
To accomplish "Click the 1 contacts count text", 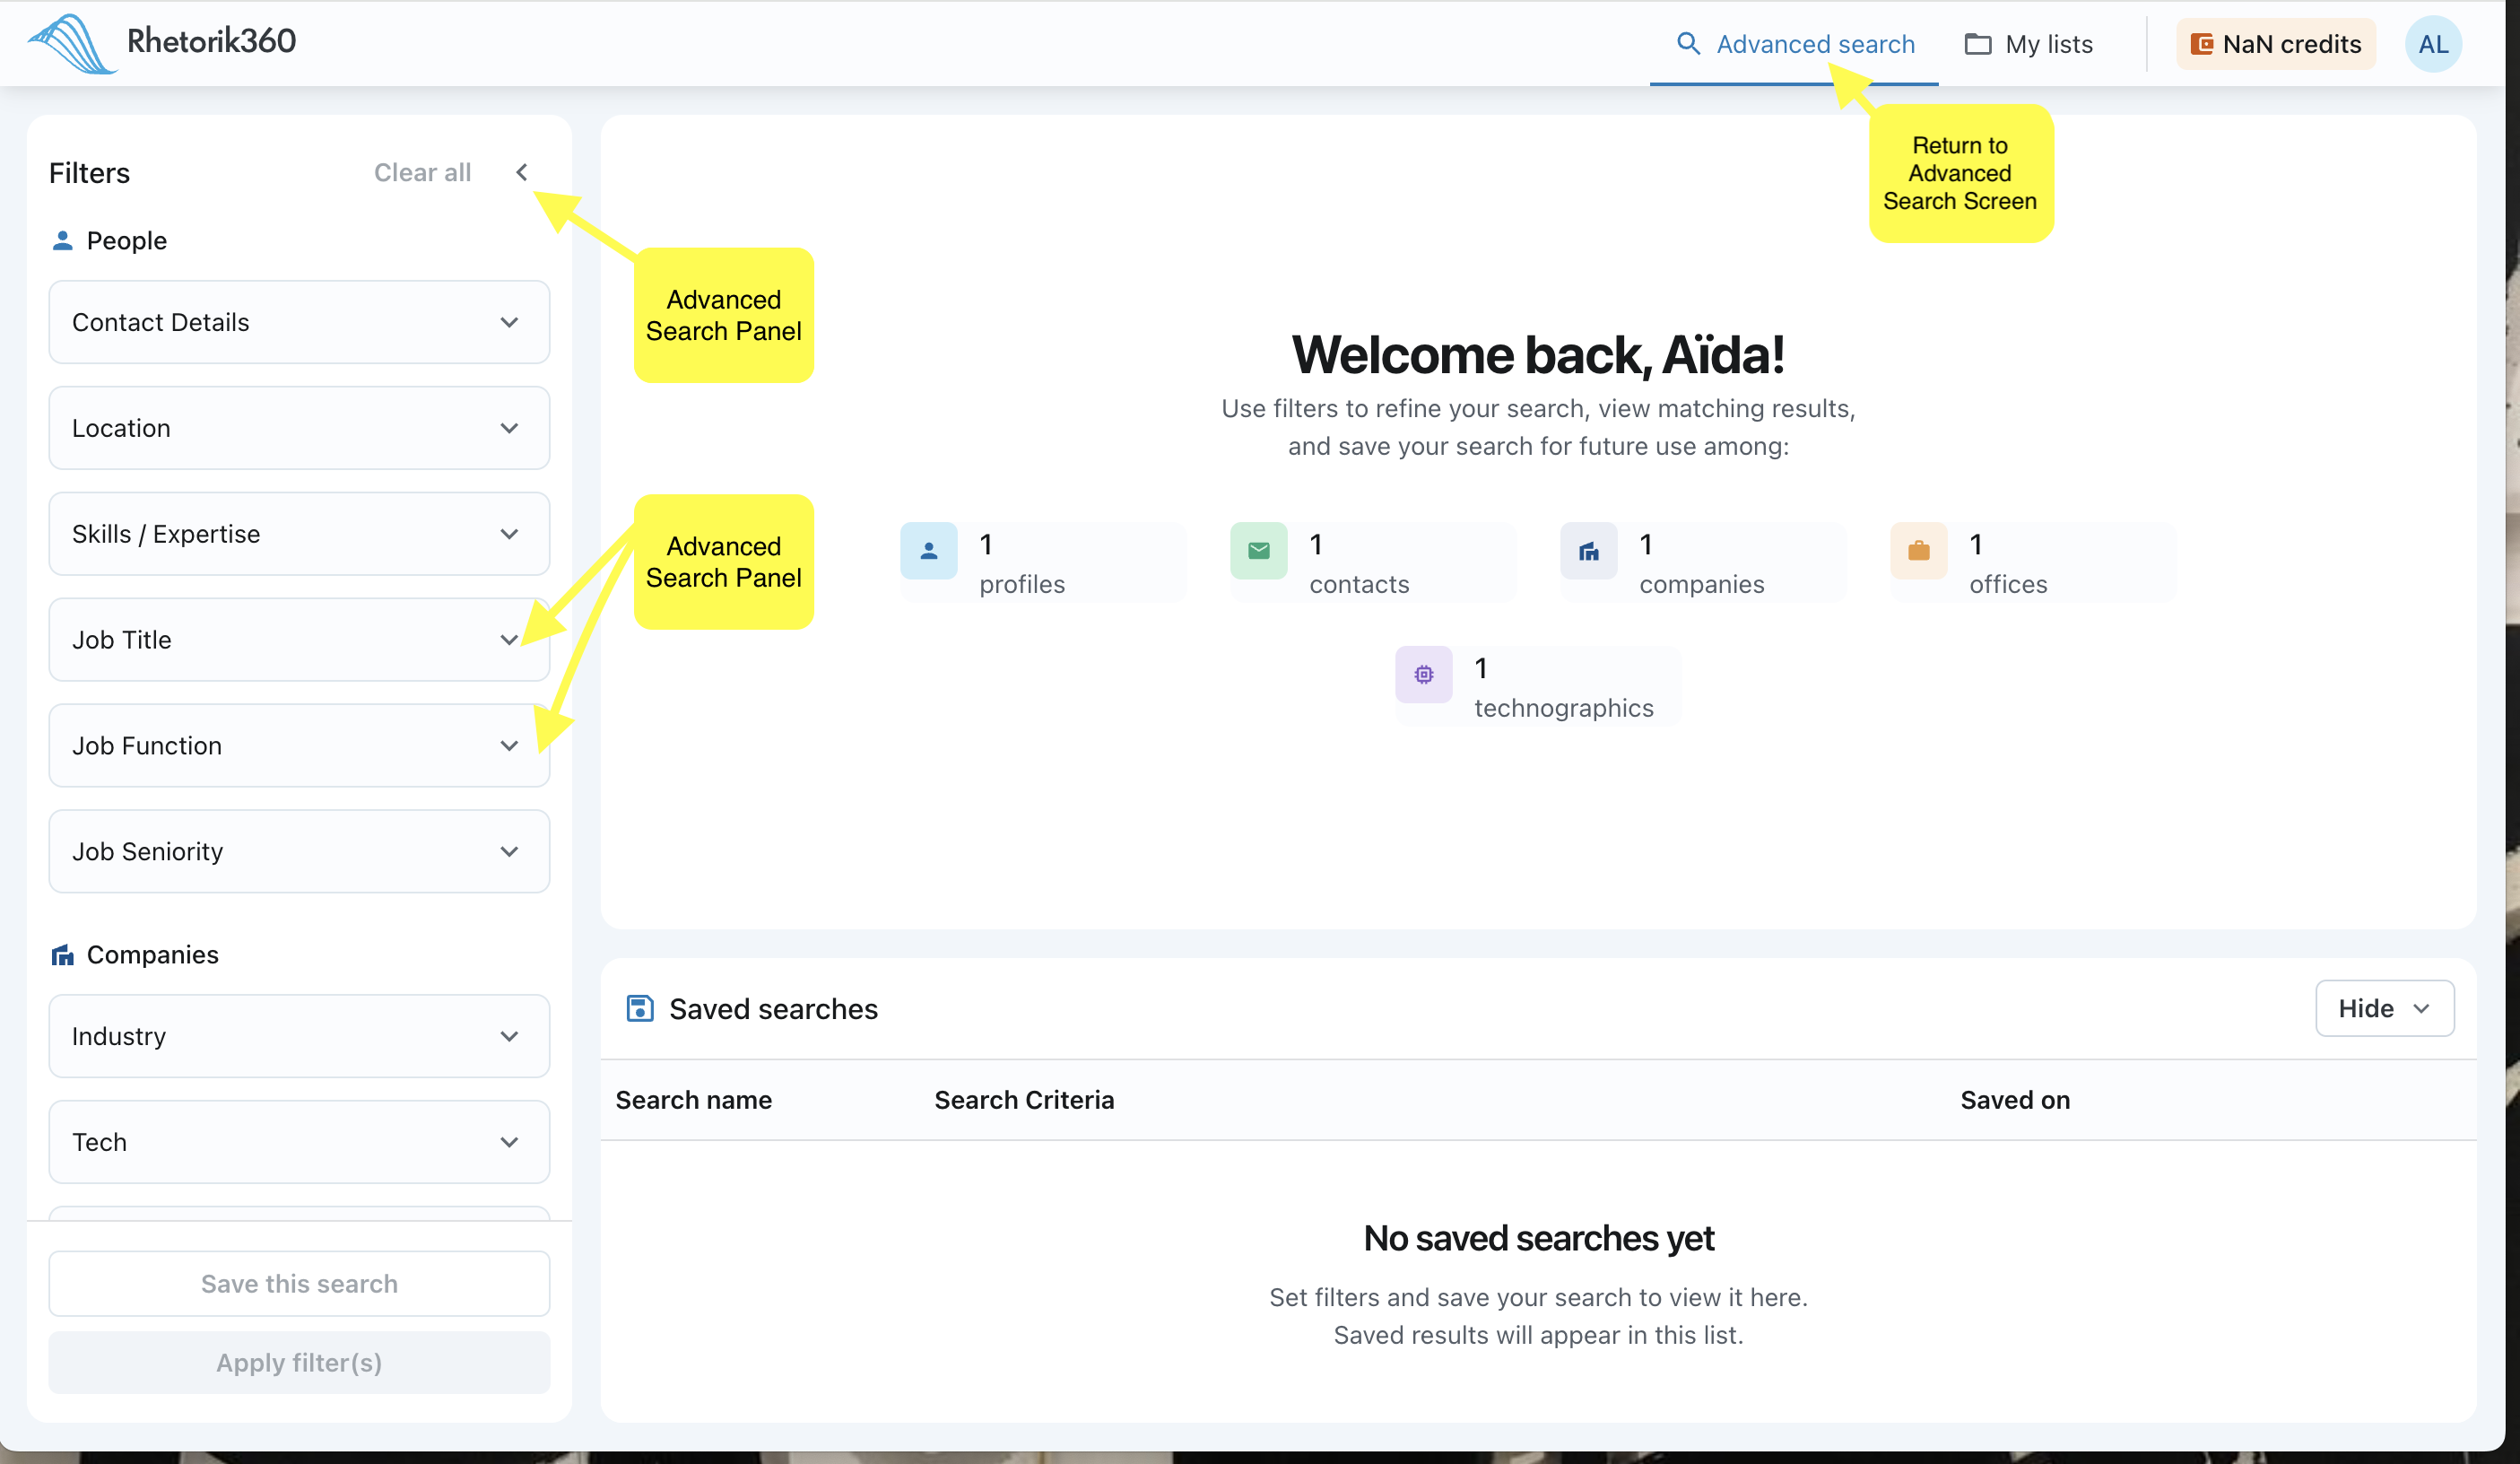I will [1359, 564].
